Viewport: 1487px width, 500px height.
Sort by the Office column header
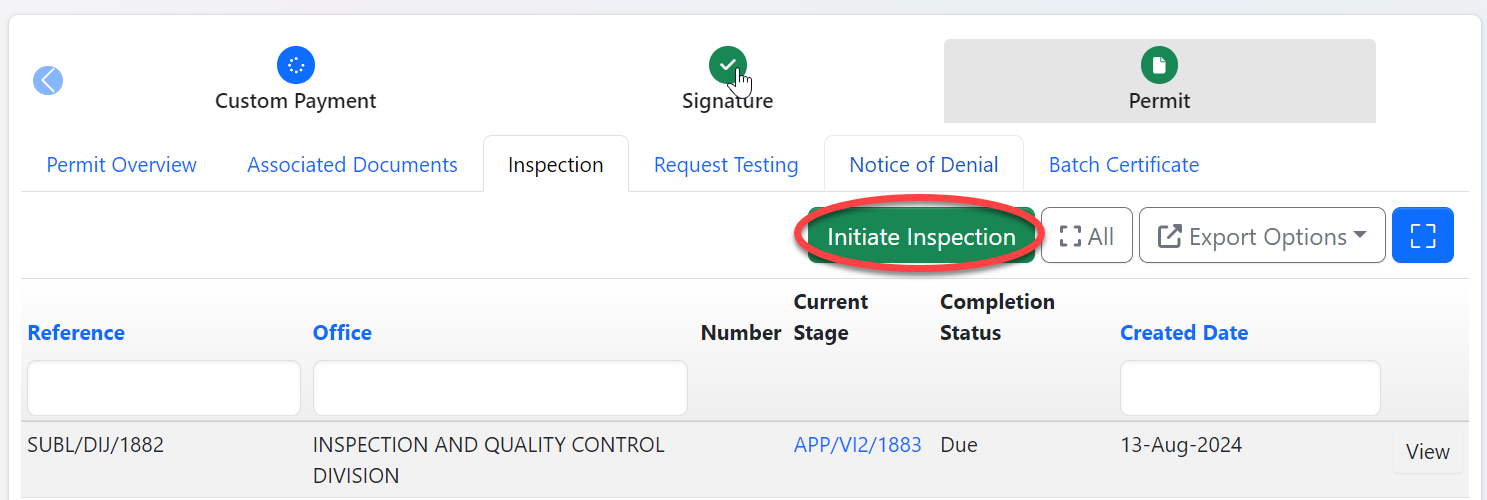click(342, 333)
